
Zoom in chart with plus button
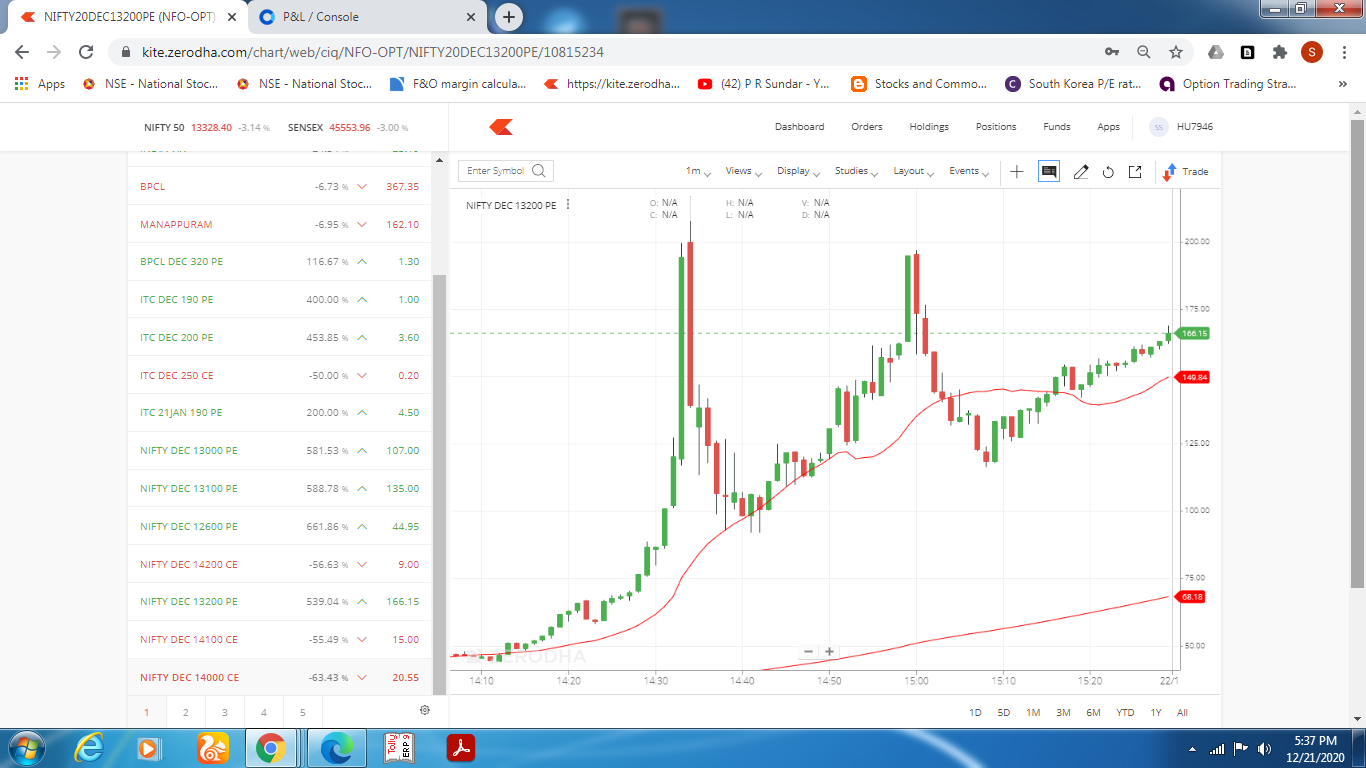pos(829,652)
